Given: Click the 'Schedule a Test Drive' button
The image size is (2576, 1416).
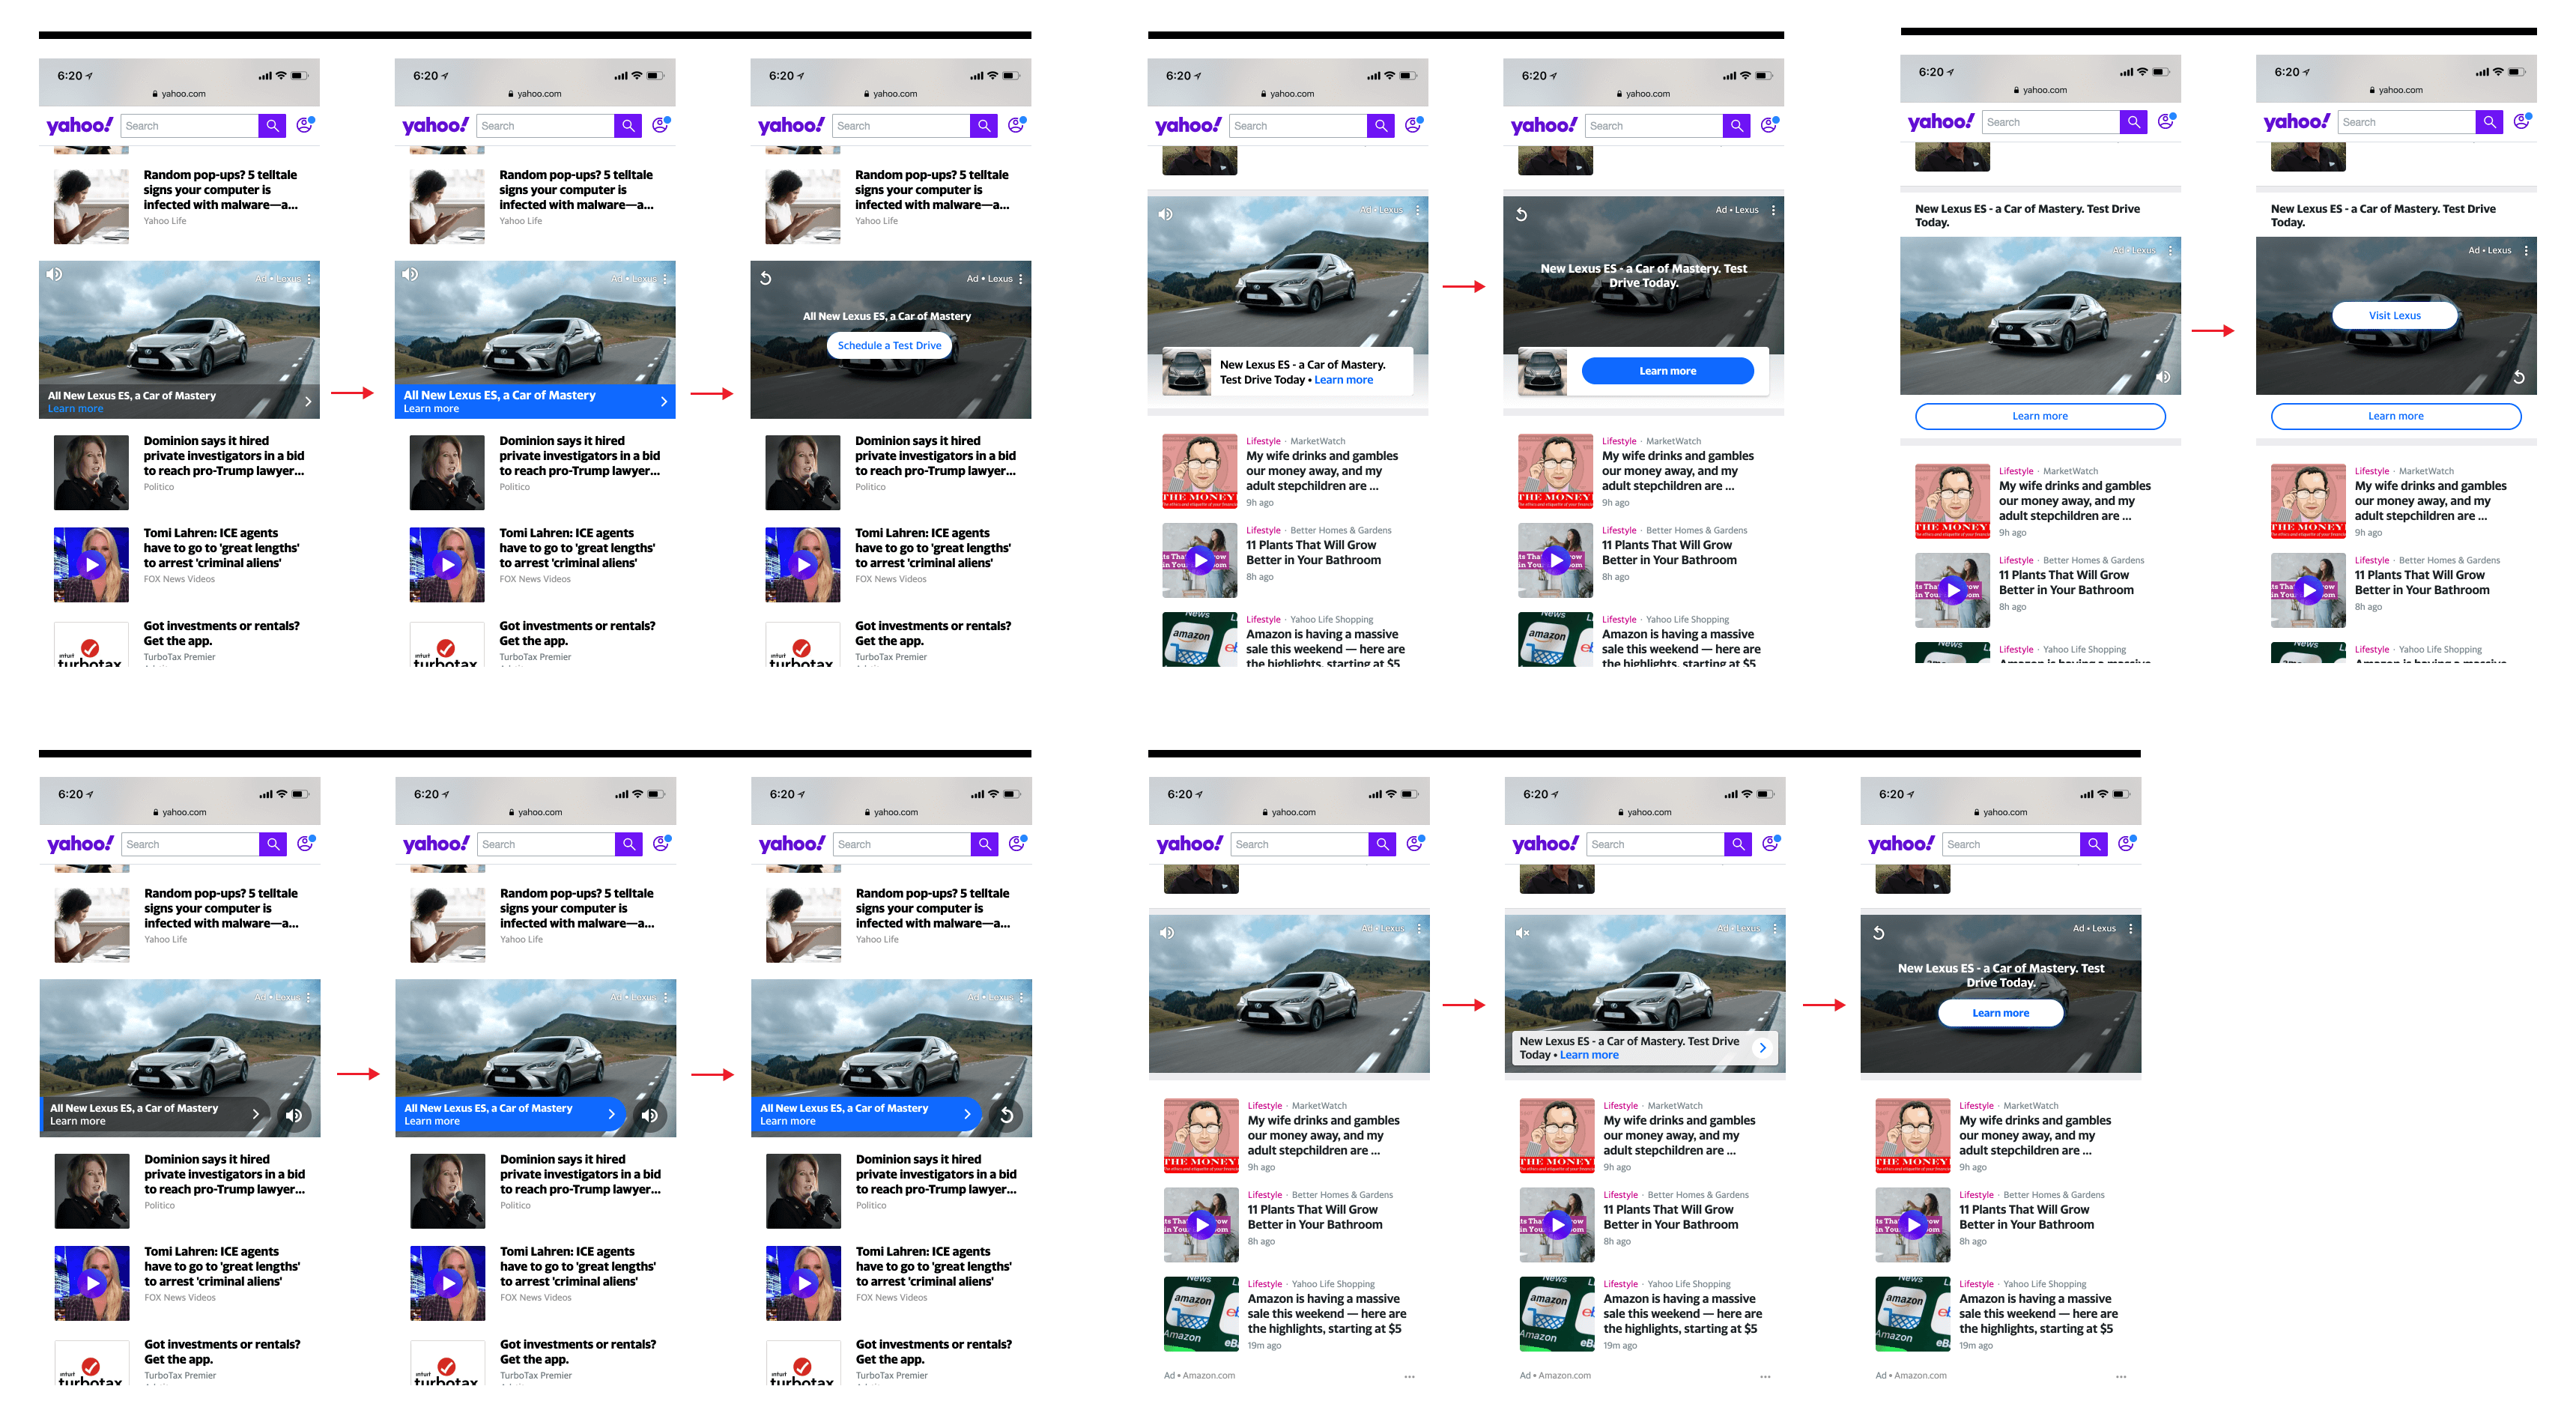Looking at the screenshot, I should (x=889, y=345).
